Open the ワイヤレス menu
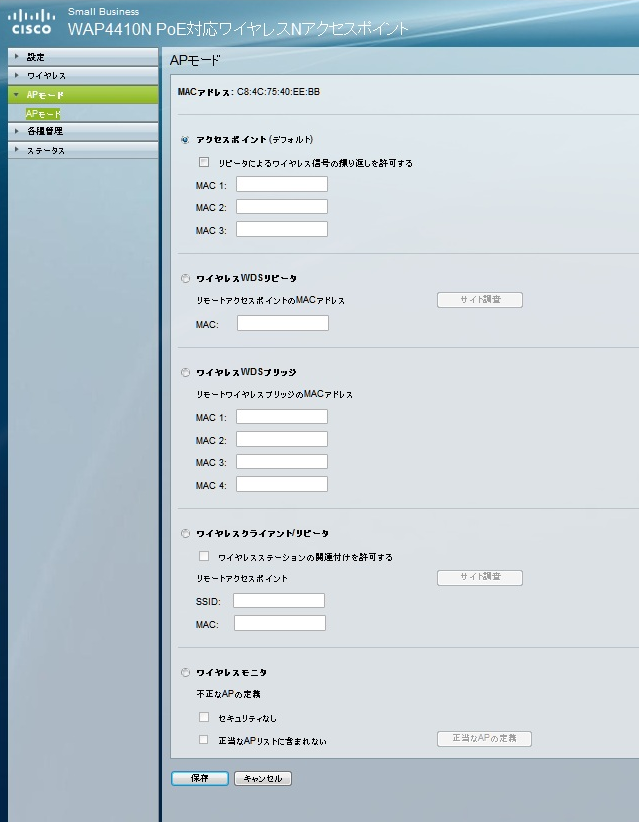The width and height of the screenshot is (639, 822). [83, 75]
